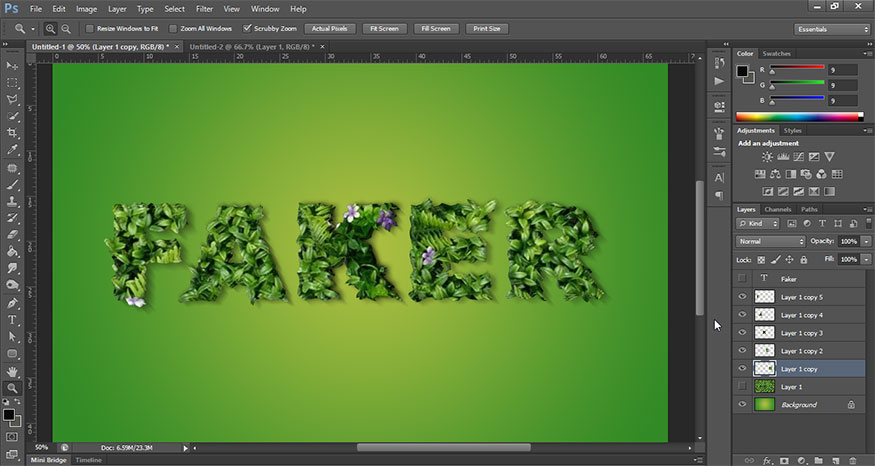Screen dimensions: 875x466
Task: Pick the Horizontal Type tool
Action: click(x=12, y=320)
